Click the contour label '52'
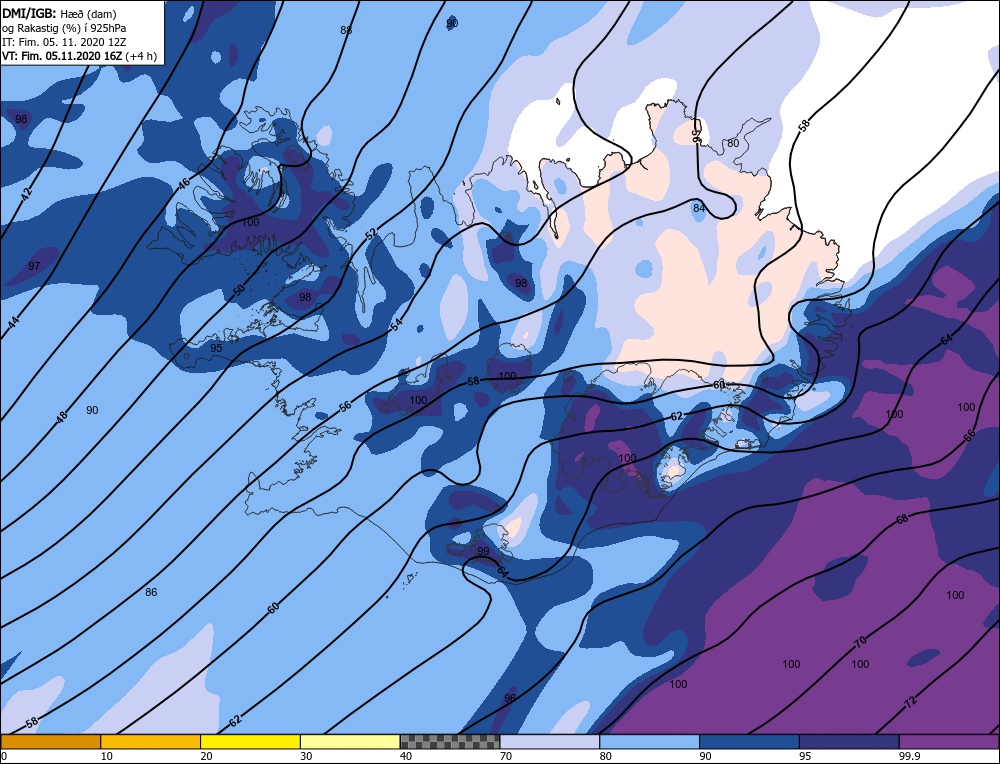This screenshot has height=764, width=1000. [x=371, y=234]
